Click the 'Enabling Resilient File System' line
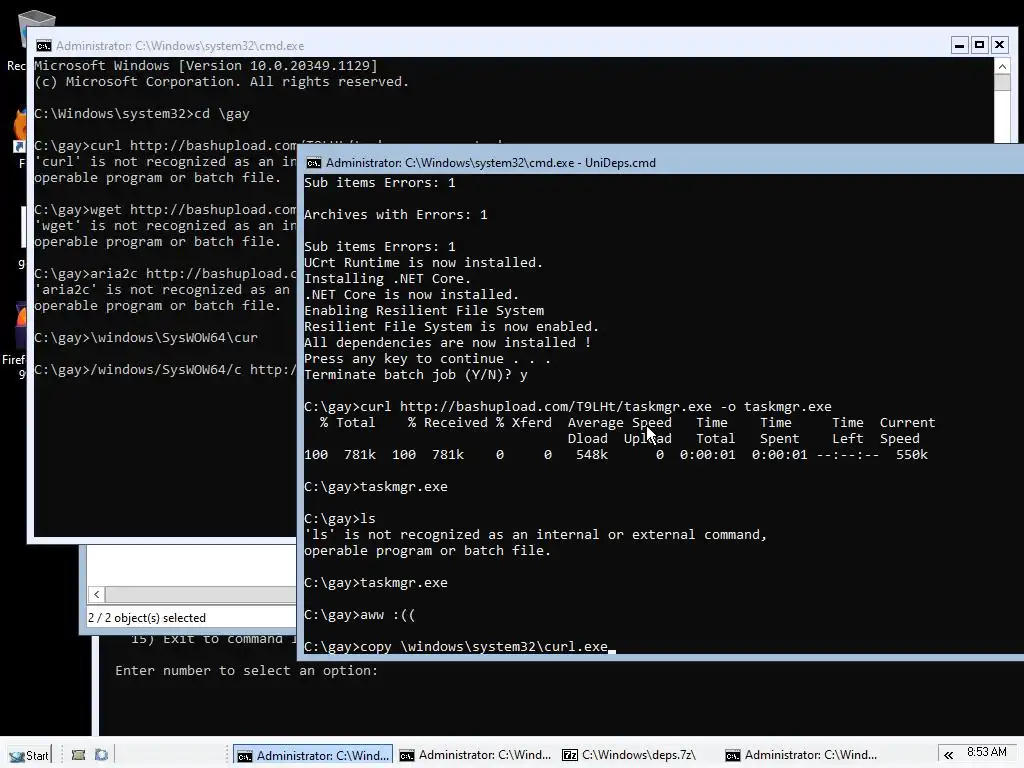Screen dimensions: 1024x768 [x=424, y=310]
